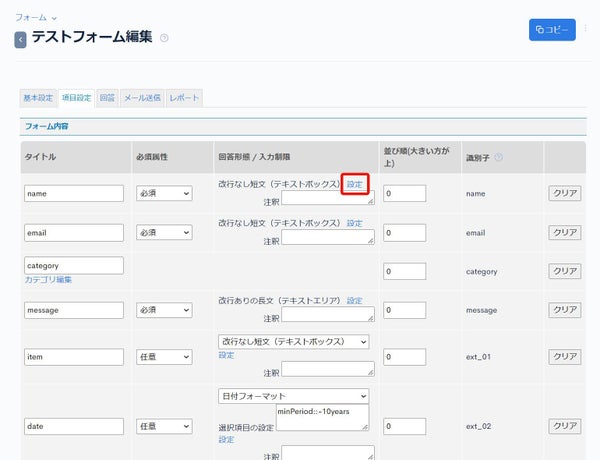Click 注釈 textarea in name row

(x=328, y=197)
